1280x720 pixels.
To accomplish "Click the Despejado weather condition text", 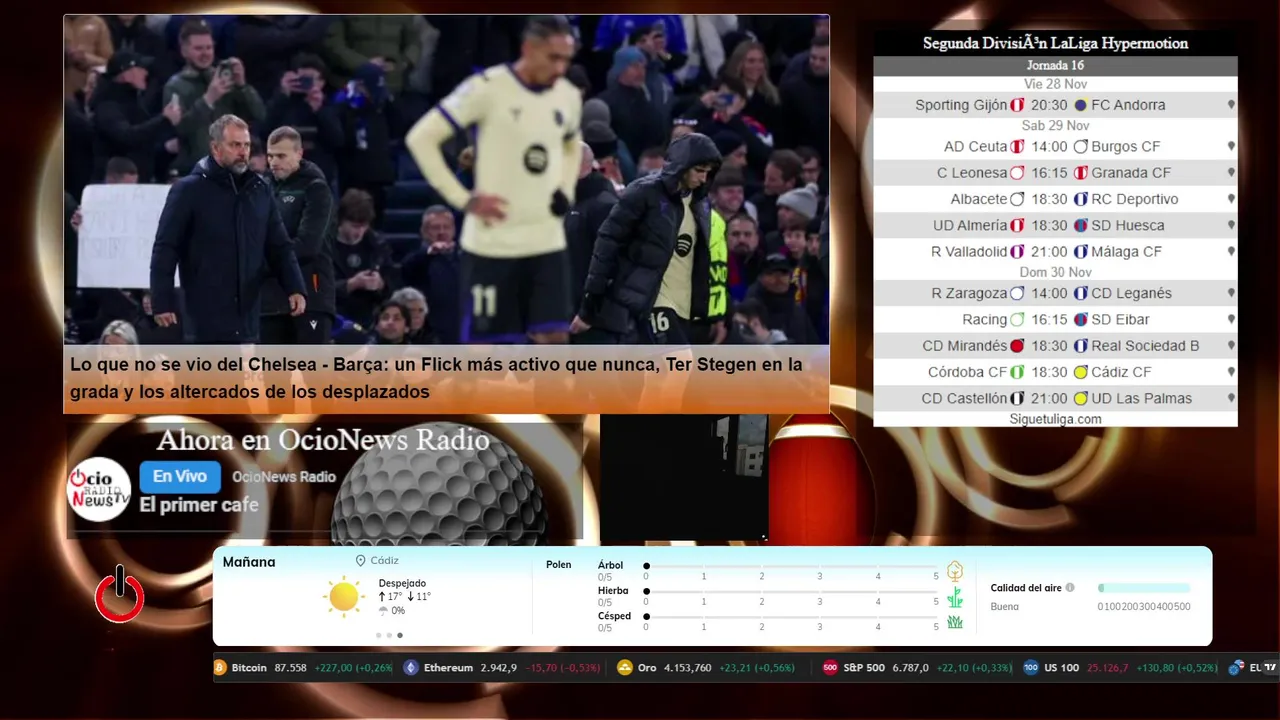I will pos(402,583).
